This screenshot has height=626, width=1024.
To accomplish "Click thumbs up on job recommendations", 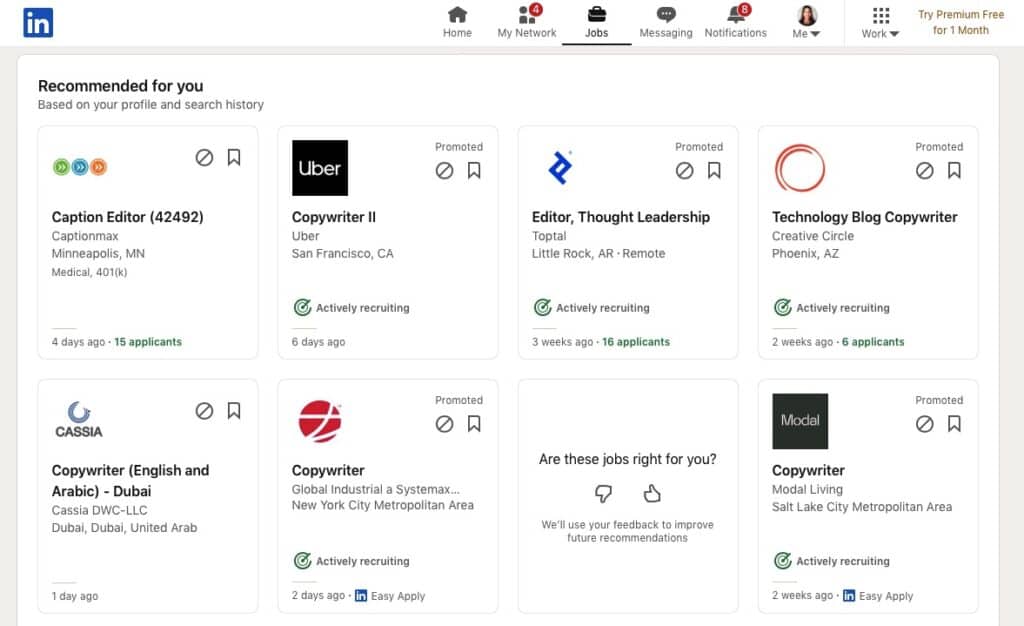I will coord(652,493).
